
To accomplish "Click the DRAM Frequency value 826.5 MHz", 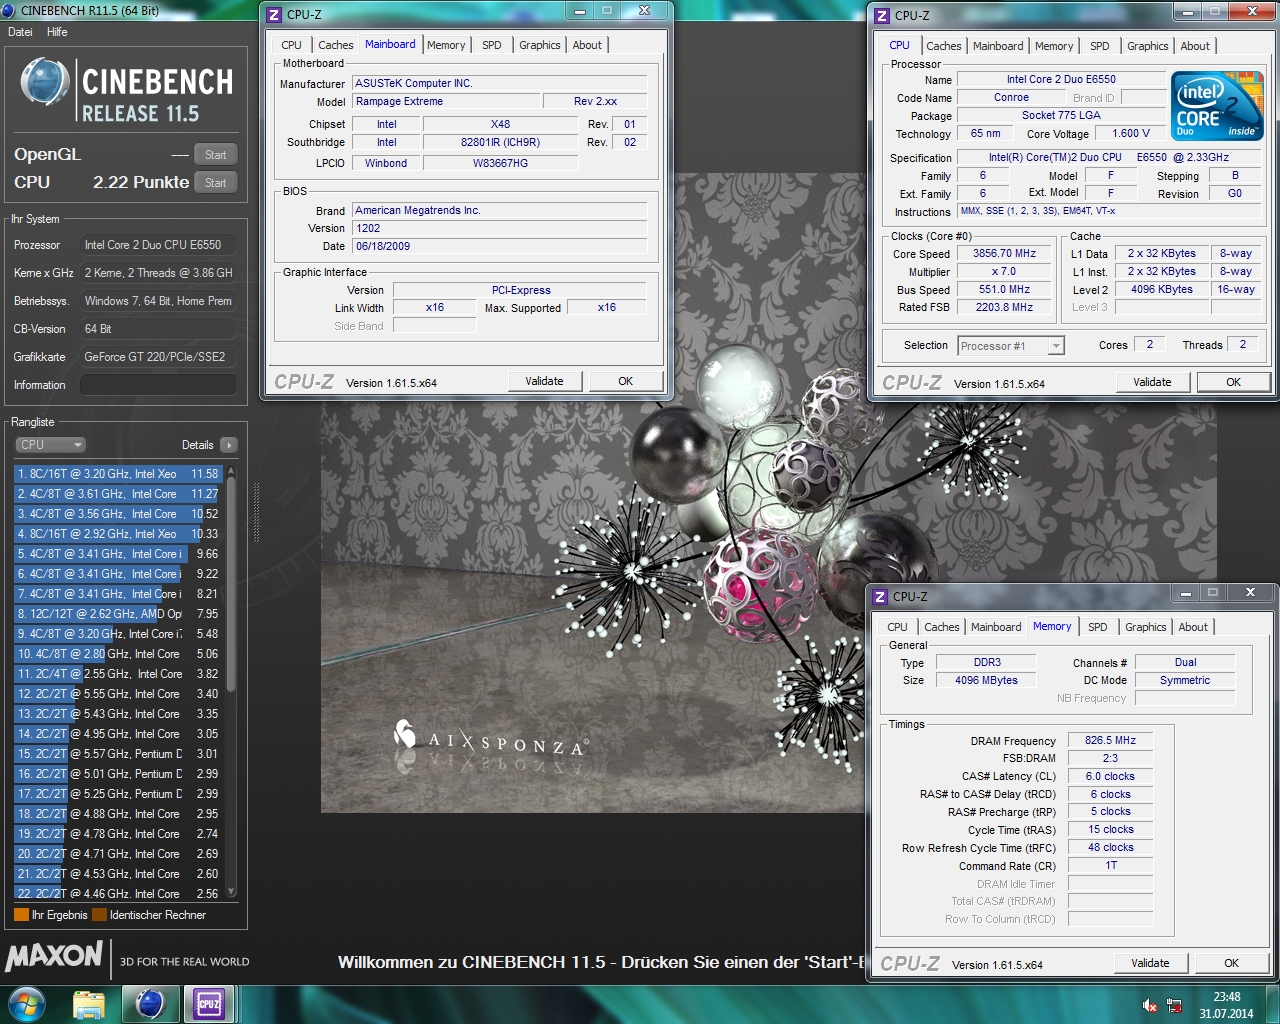I will 1110,741.
